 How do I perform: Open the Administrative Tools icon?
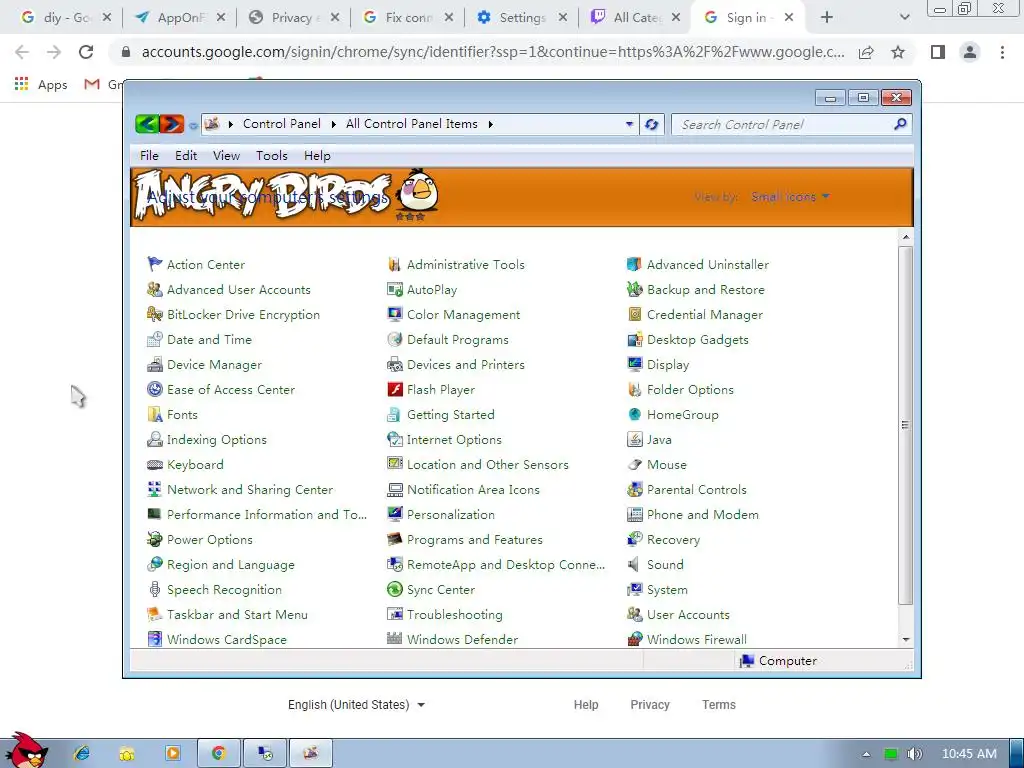[394, 264]
